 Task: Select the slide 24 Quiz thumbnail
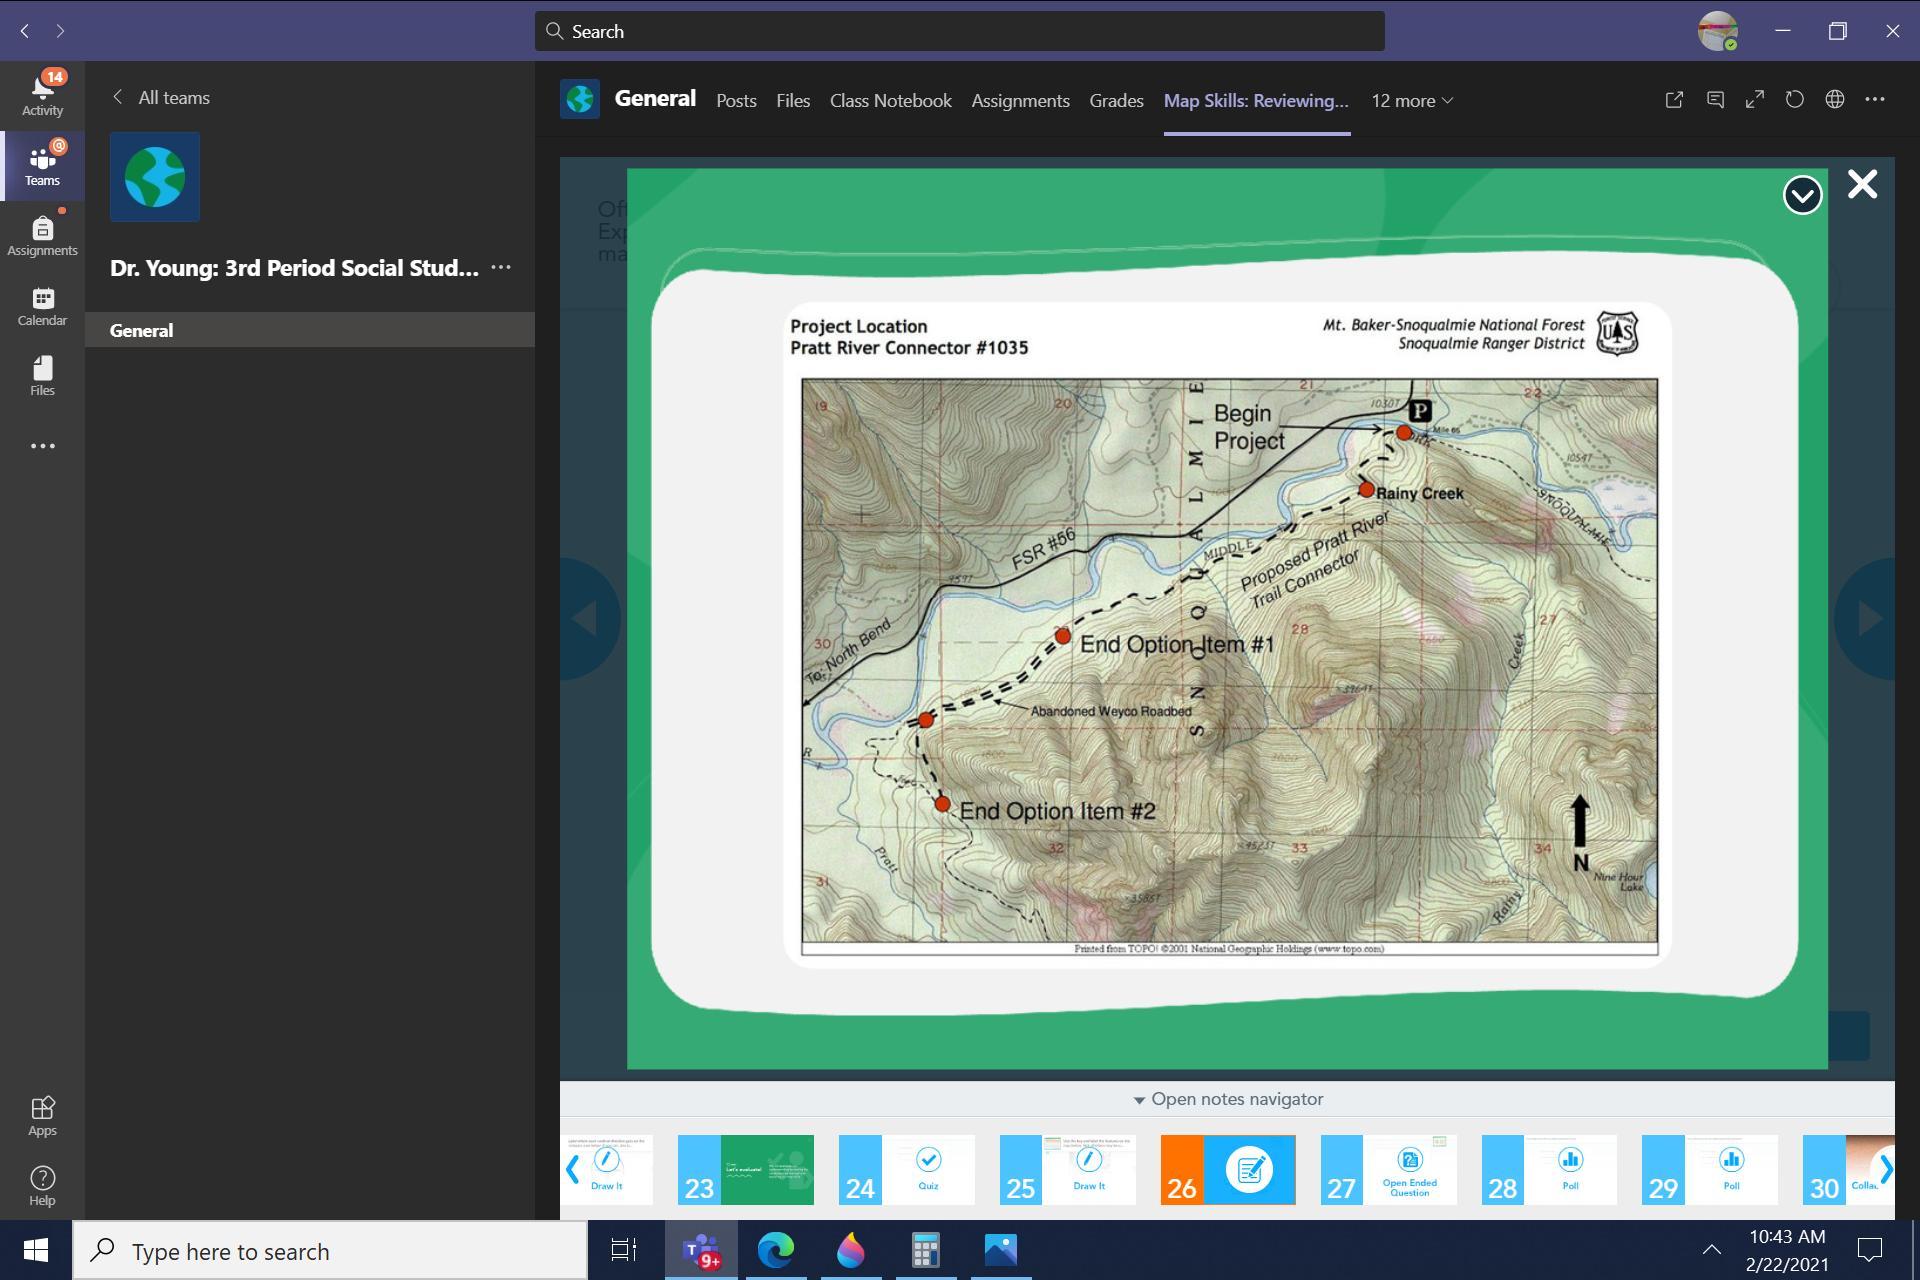pyautogui.click(x=905, y=1169)
